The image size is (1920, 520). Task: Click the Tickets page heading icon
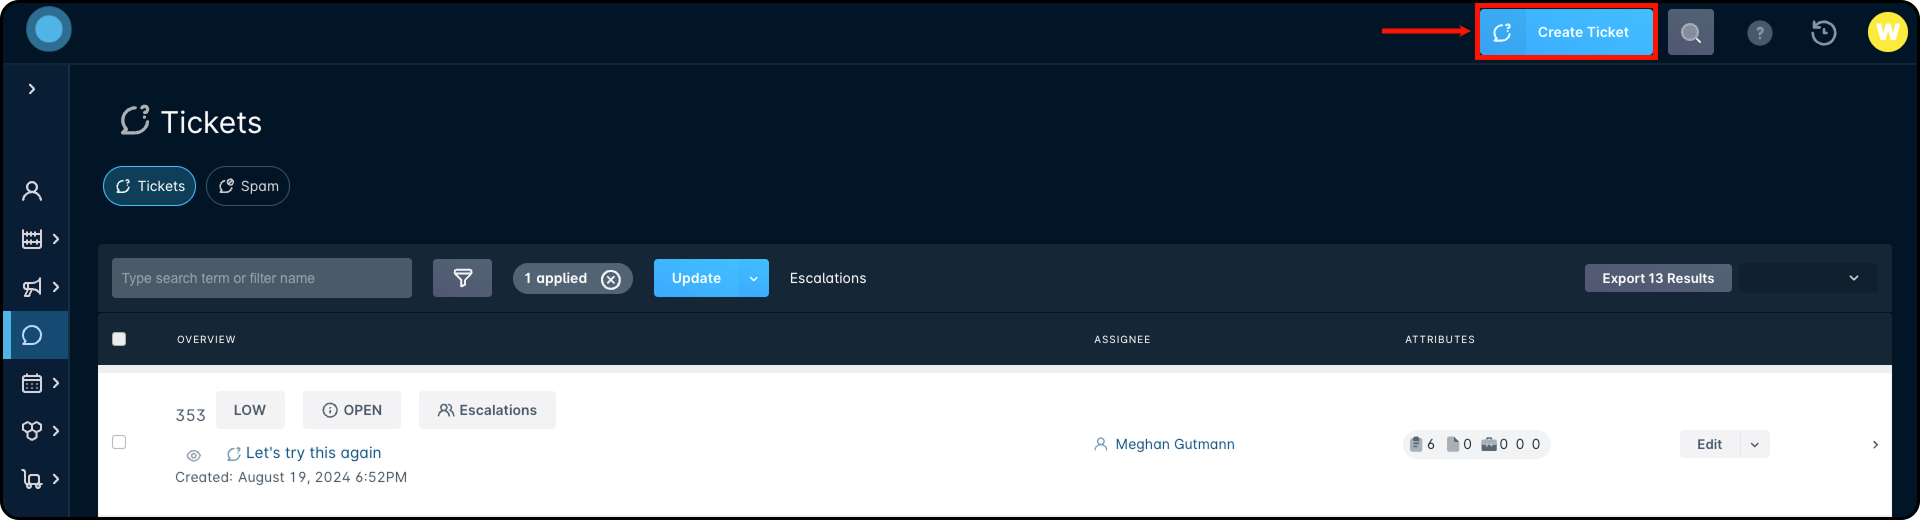[x=135, y=120]
